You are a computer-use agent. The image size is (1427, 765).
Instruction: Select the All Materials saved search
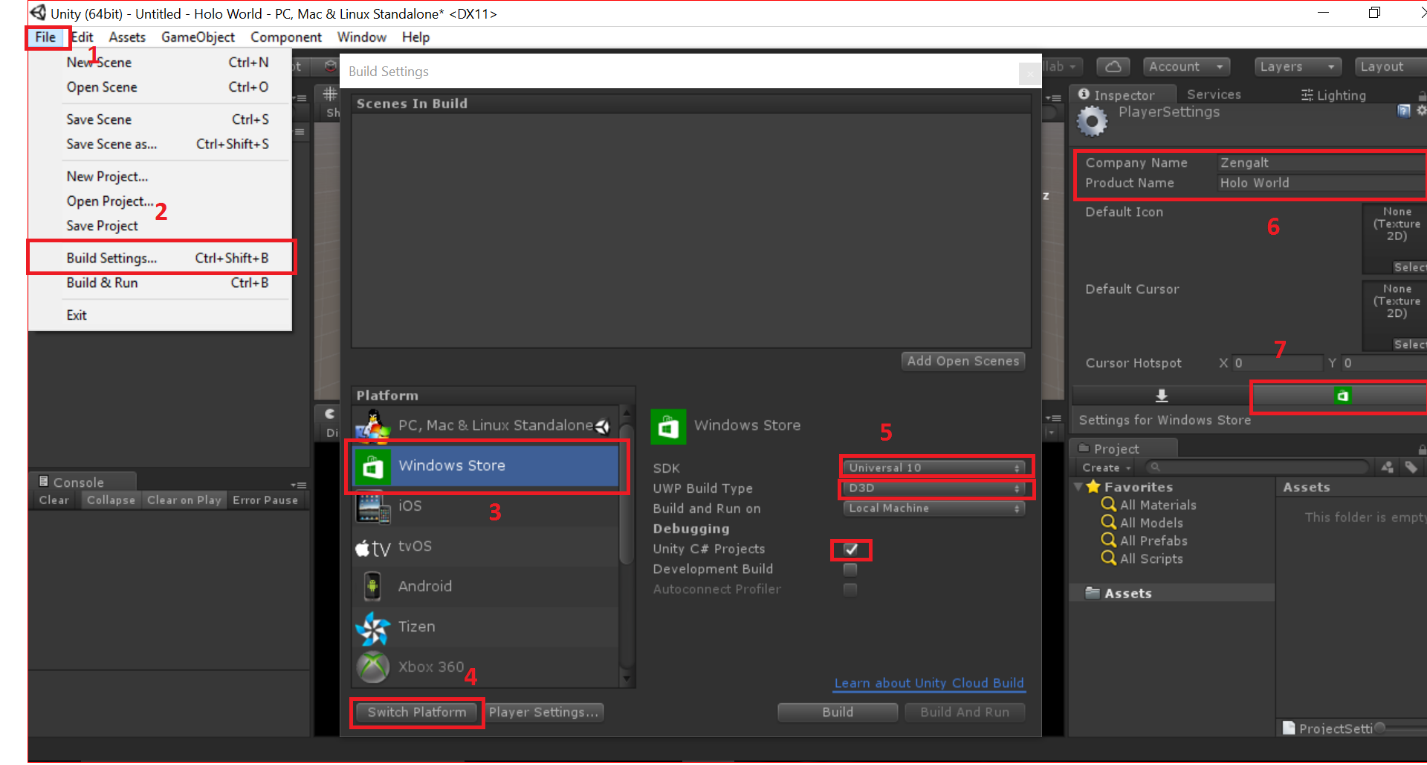[x=1148, y=505]
